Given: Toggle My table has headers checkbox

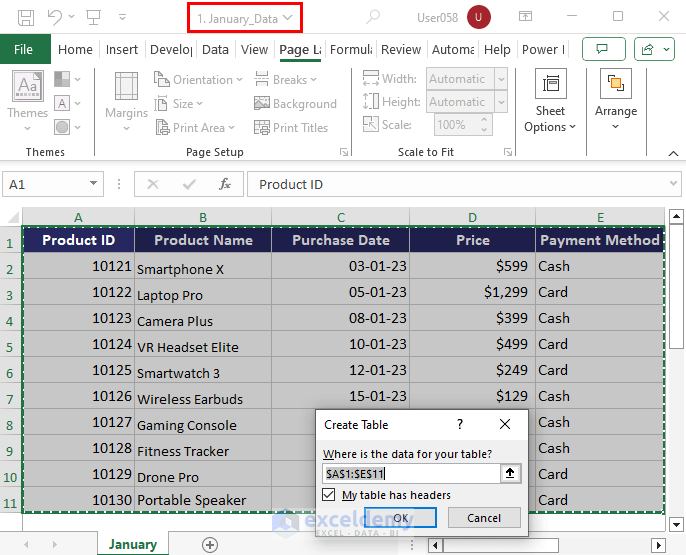Looking at the screenshot, I should (x=329, y=495).
